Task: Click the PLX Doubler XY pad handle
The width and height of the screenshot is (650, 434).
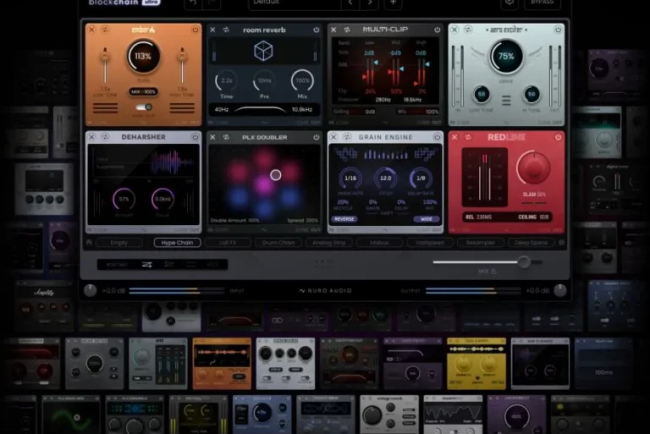Action: click(276, 175)
